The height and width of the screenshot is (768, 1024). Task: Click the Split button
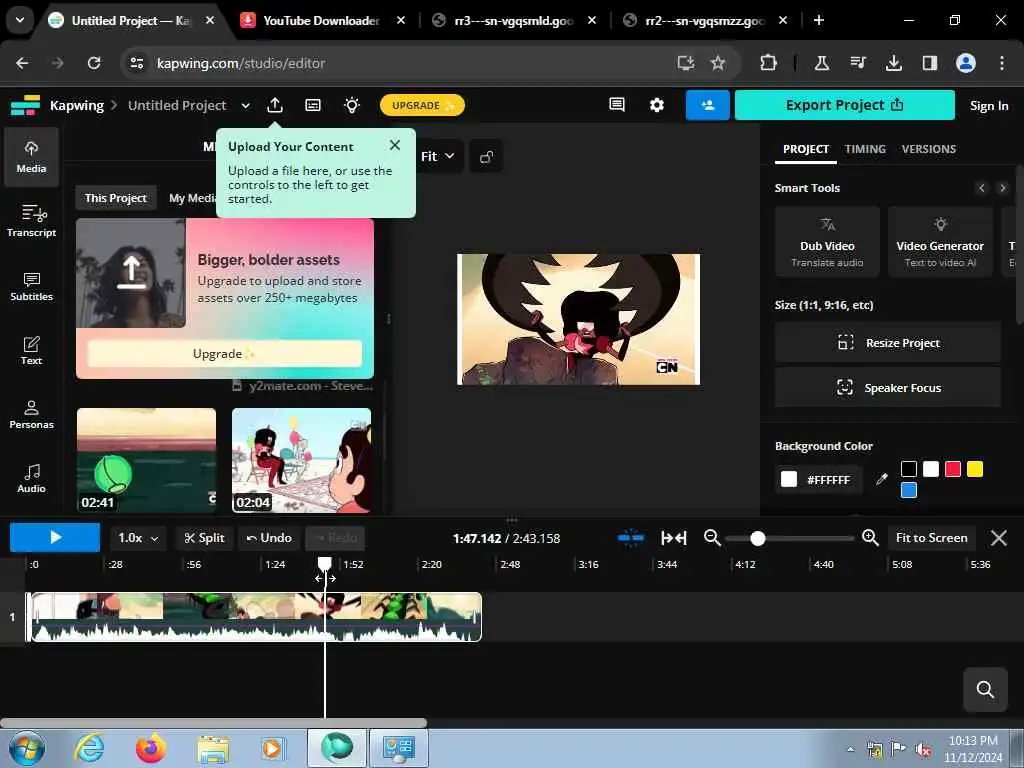204,538
